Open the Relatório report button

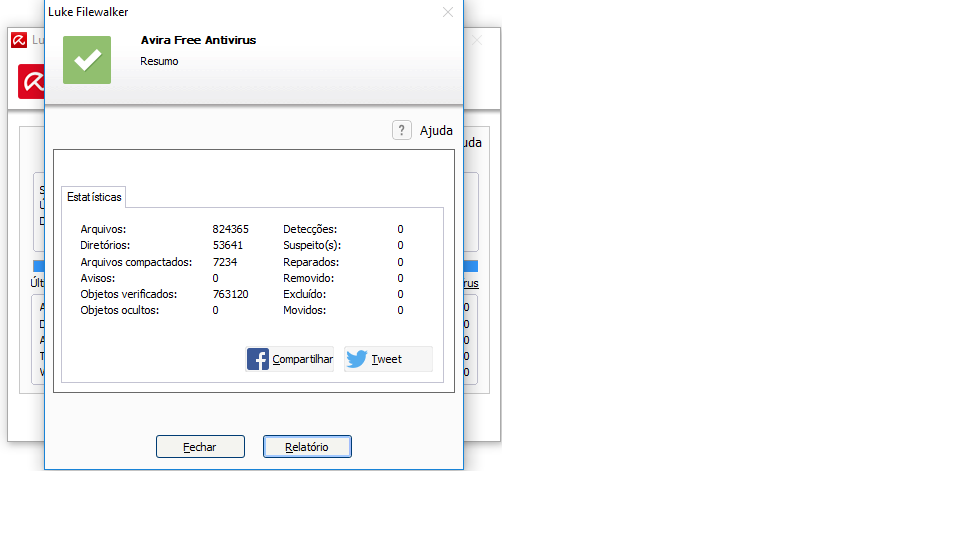pyautogui.click(x=307, y=447)
